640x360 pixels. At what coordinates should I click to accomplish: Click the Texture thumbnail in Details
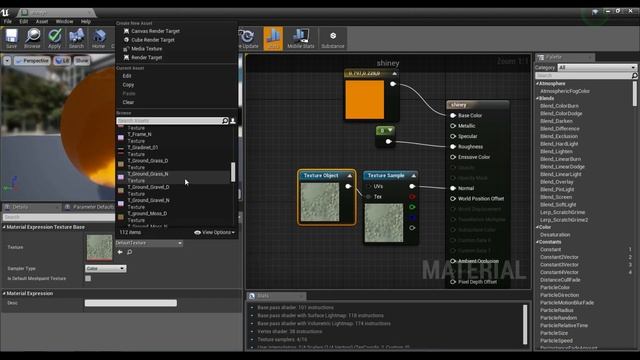click(99, 247)
